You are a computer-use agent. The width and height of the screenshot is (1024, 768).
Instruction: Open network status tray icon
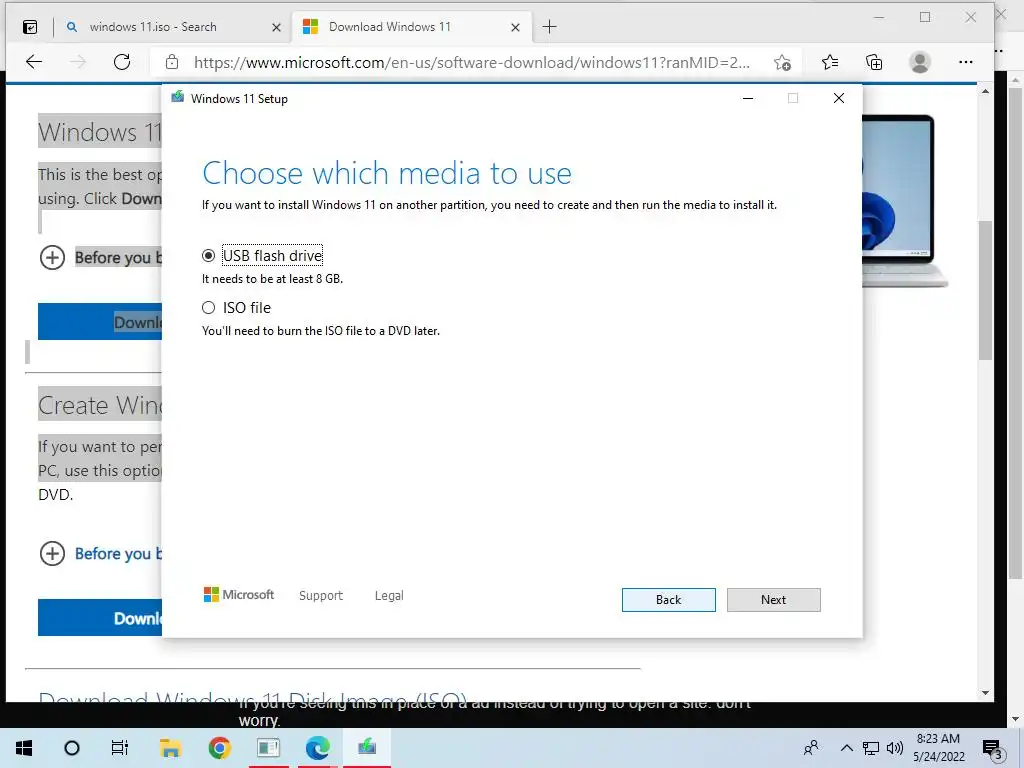point(871,748)
